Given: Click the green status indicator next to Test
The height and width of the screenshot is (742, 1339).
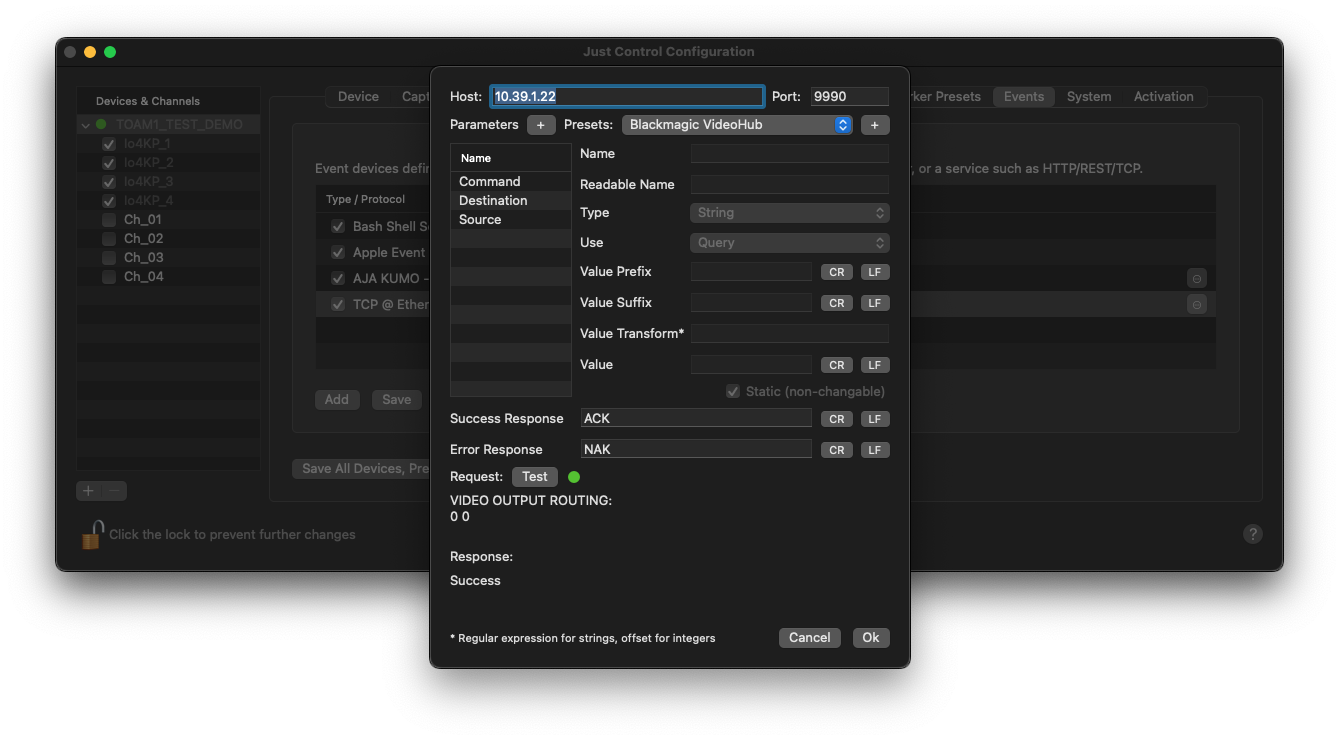Looking at the screenshot, I should [x=574, y=477].
